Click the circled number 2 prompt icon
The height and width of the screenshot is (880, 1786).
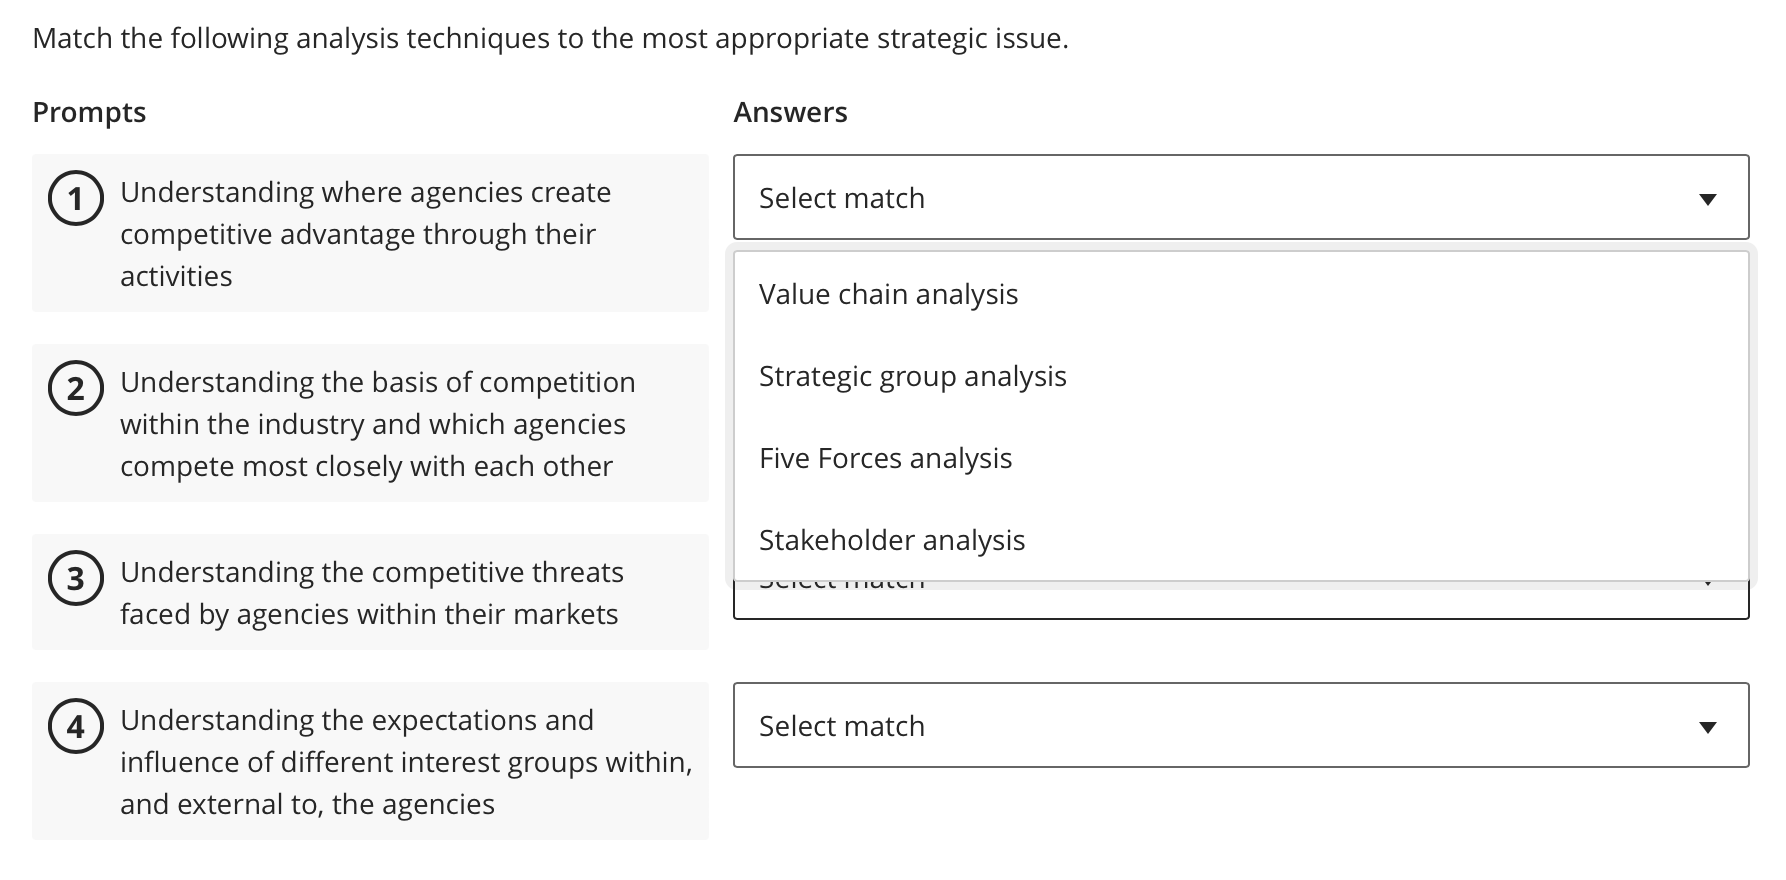pos(76,389)
